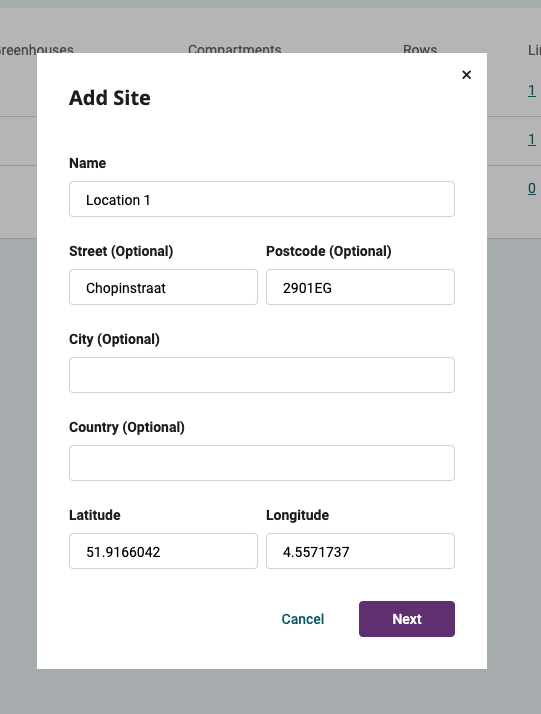Close the Add Site dialog with the X icon
The height and width of the screenshot is (714, 541).
pos(466,75)
